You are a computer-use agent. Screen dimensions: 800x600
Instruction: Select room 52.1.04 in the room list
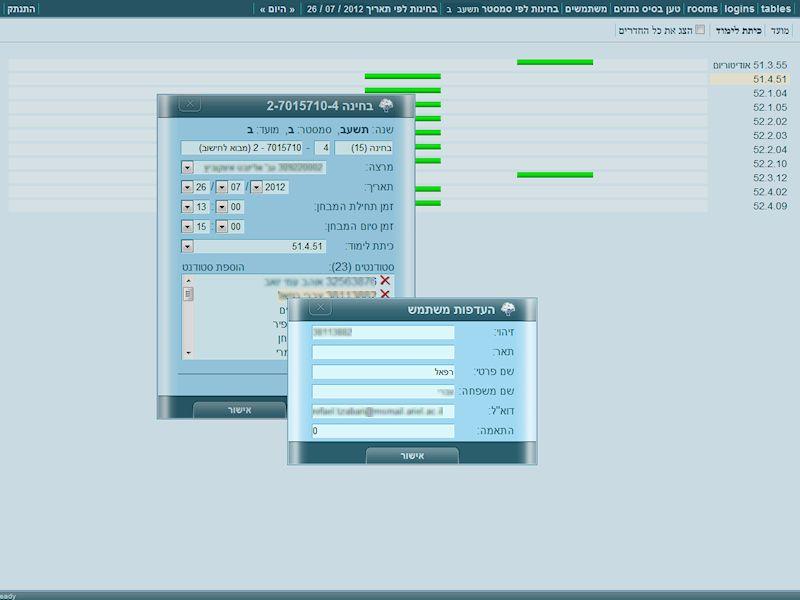point(769,93)
